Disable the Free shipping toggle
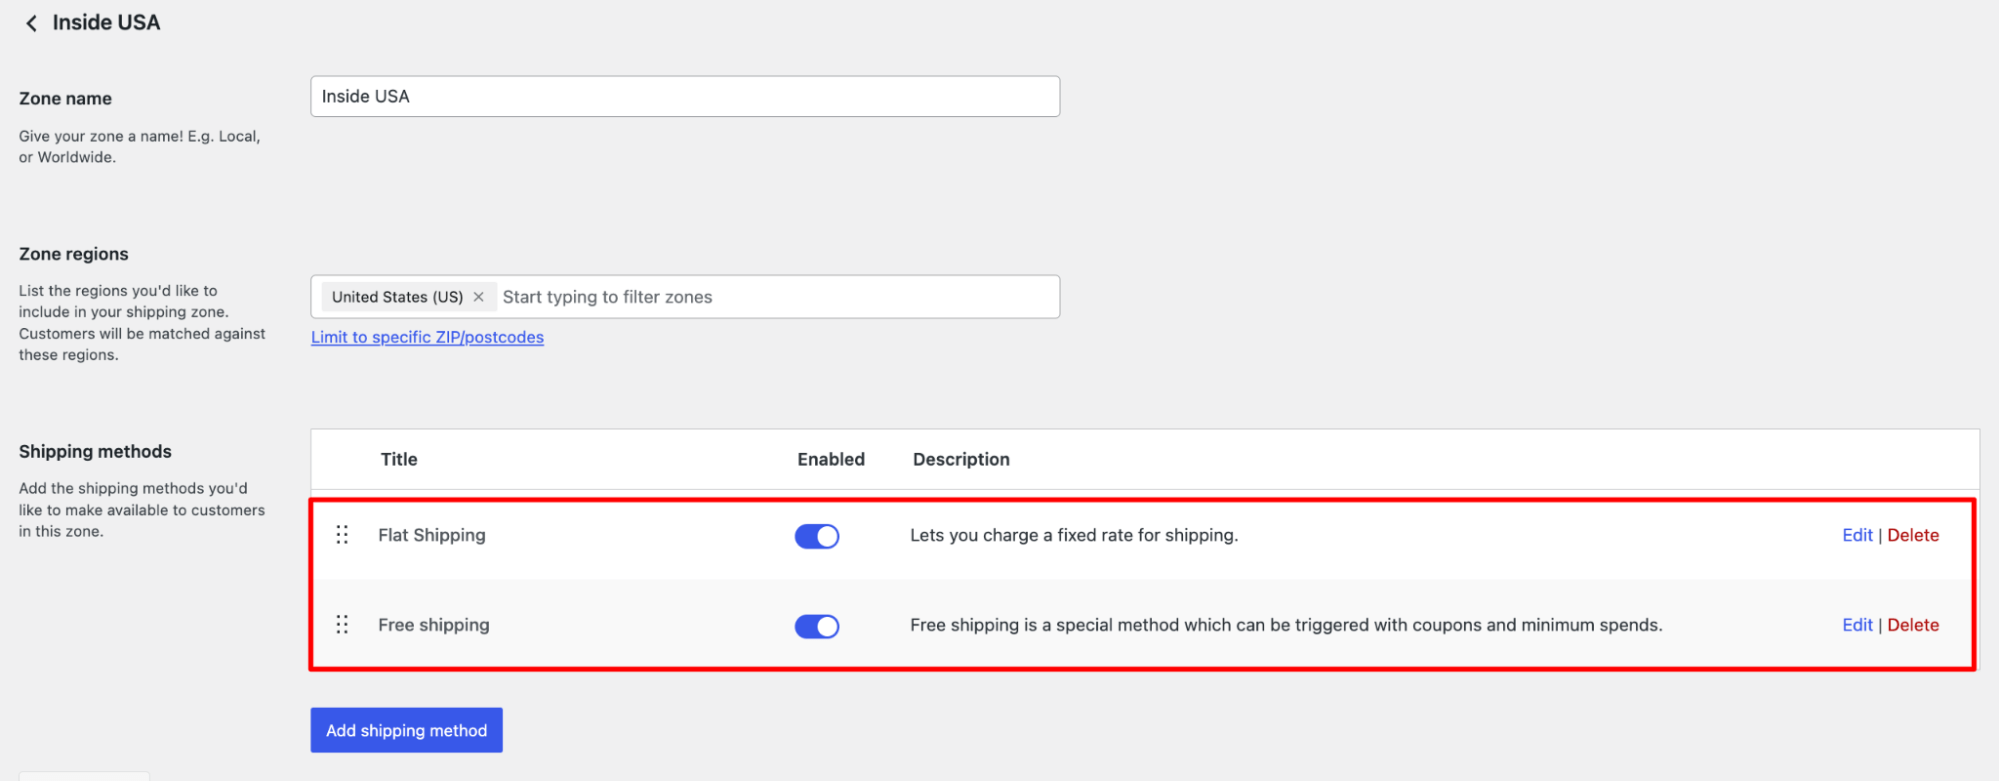The width and height of the screenshot is (1999, 781). (816, 626)
